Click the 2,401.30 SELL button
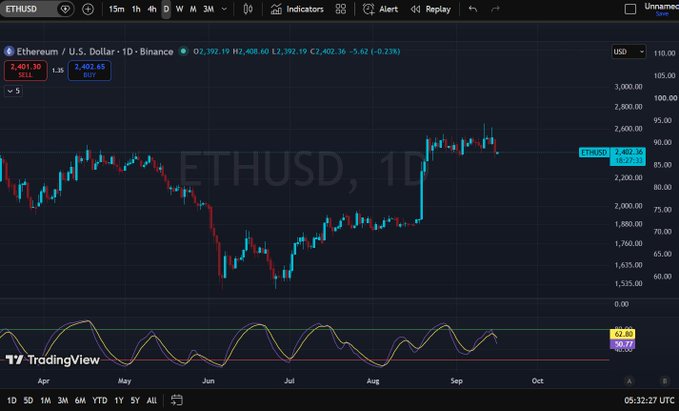679x411 pixels. (26, 71)
